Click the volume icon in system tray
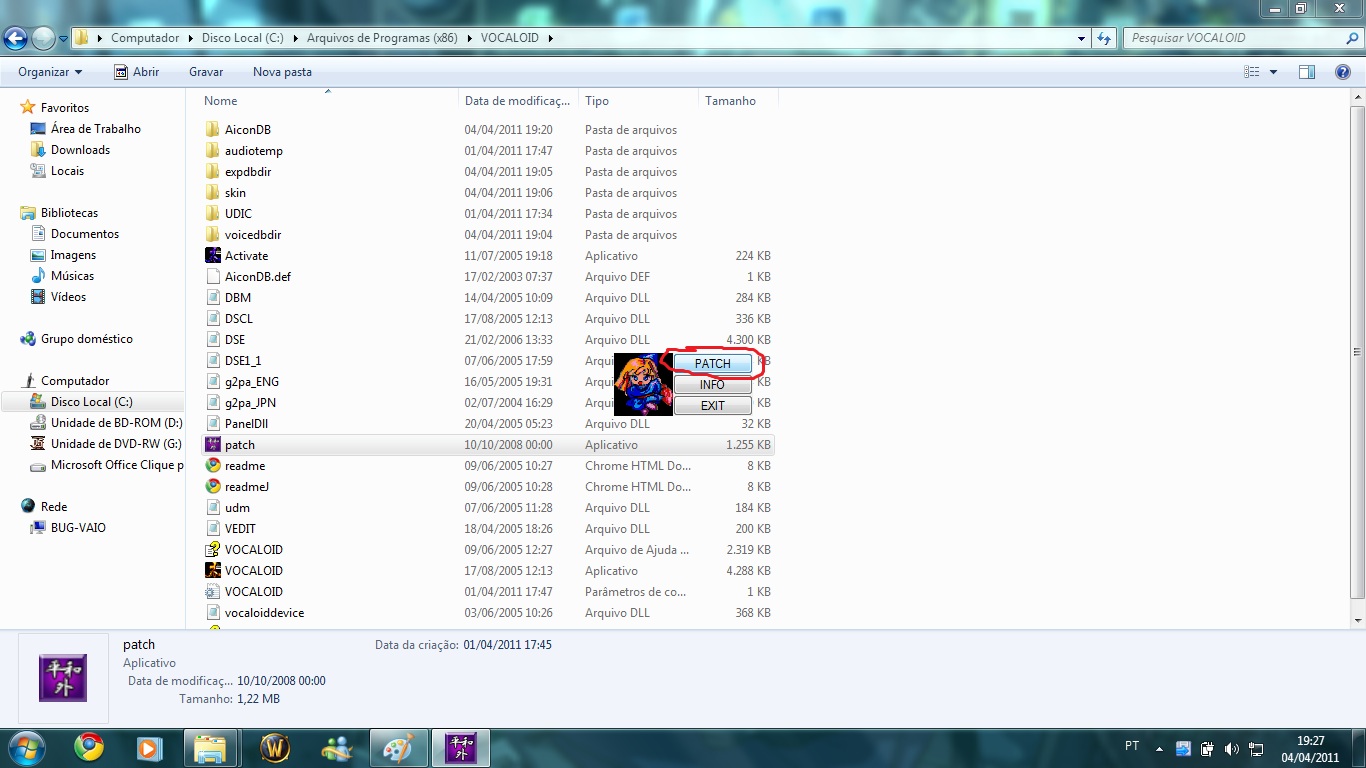The image size is (1366, 768). 1231,748
